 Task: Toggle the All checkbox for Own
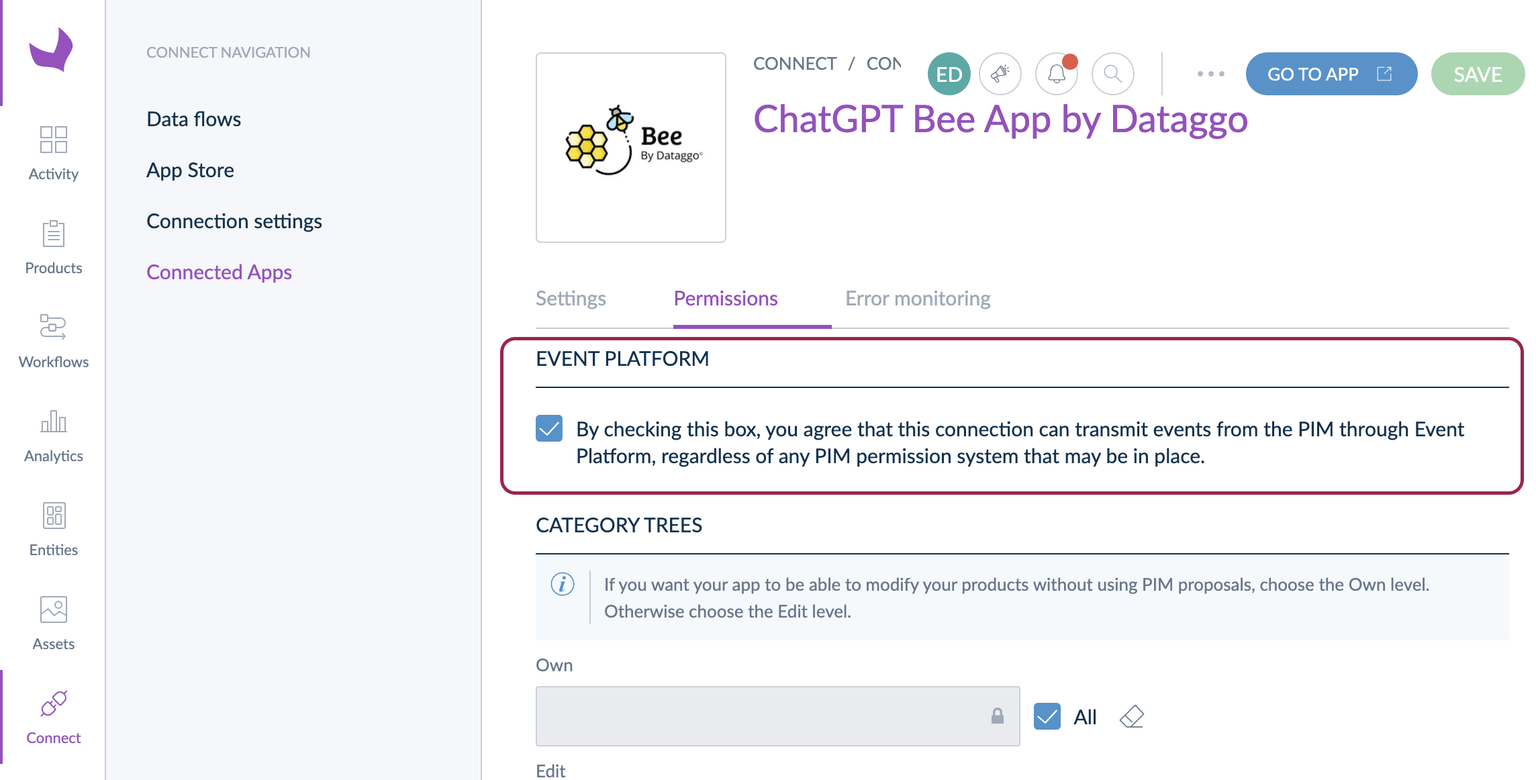[x=1047, y=716]
